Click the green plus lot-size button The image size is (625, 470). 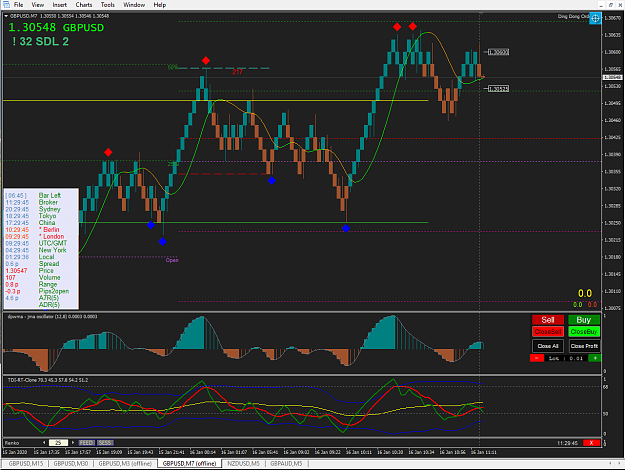point(595,358)
